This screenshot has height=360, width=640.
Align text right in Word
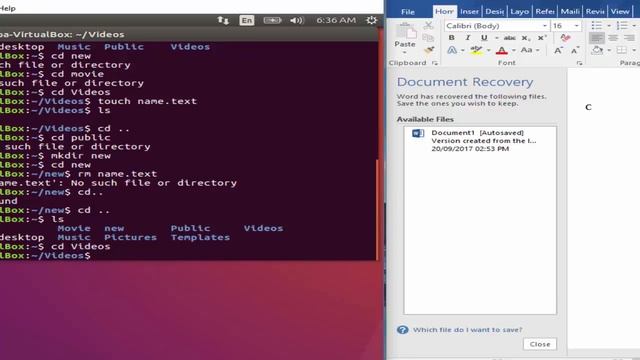pyautogui.click(x=629, y=38)
